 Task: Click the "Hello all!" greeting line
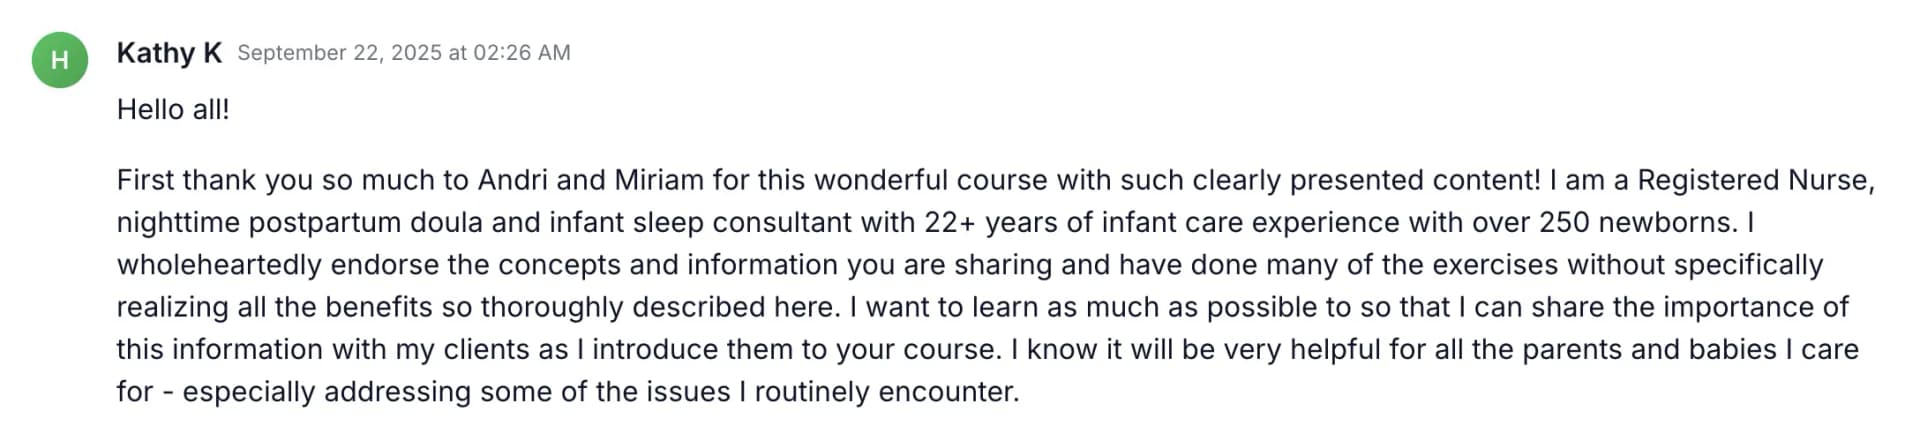173,109
